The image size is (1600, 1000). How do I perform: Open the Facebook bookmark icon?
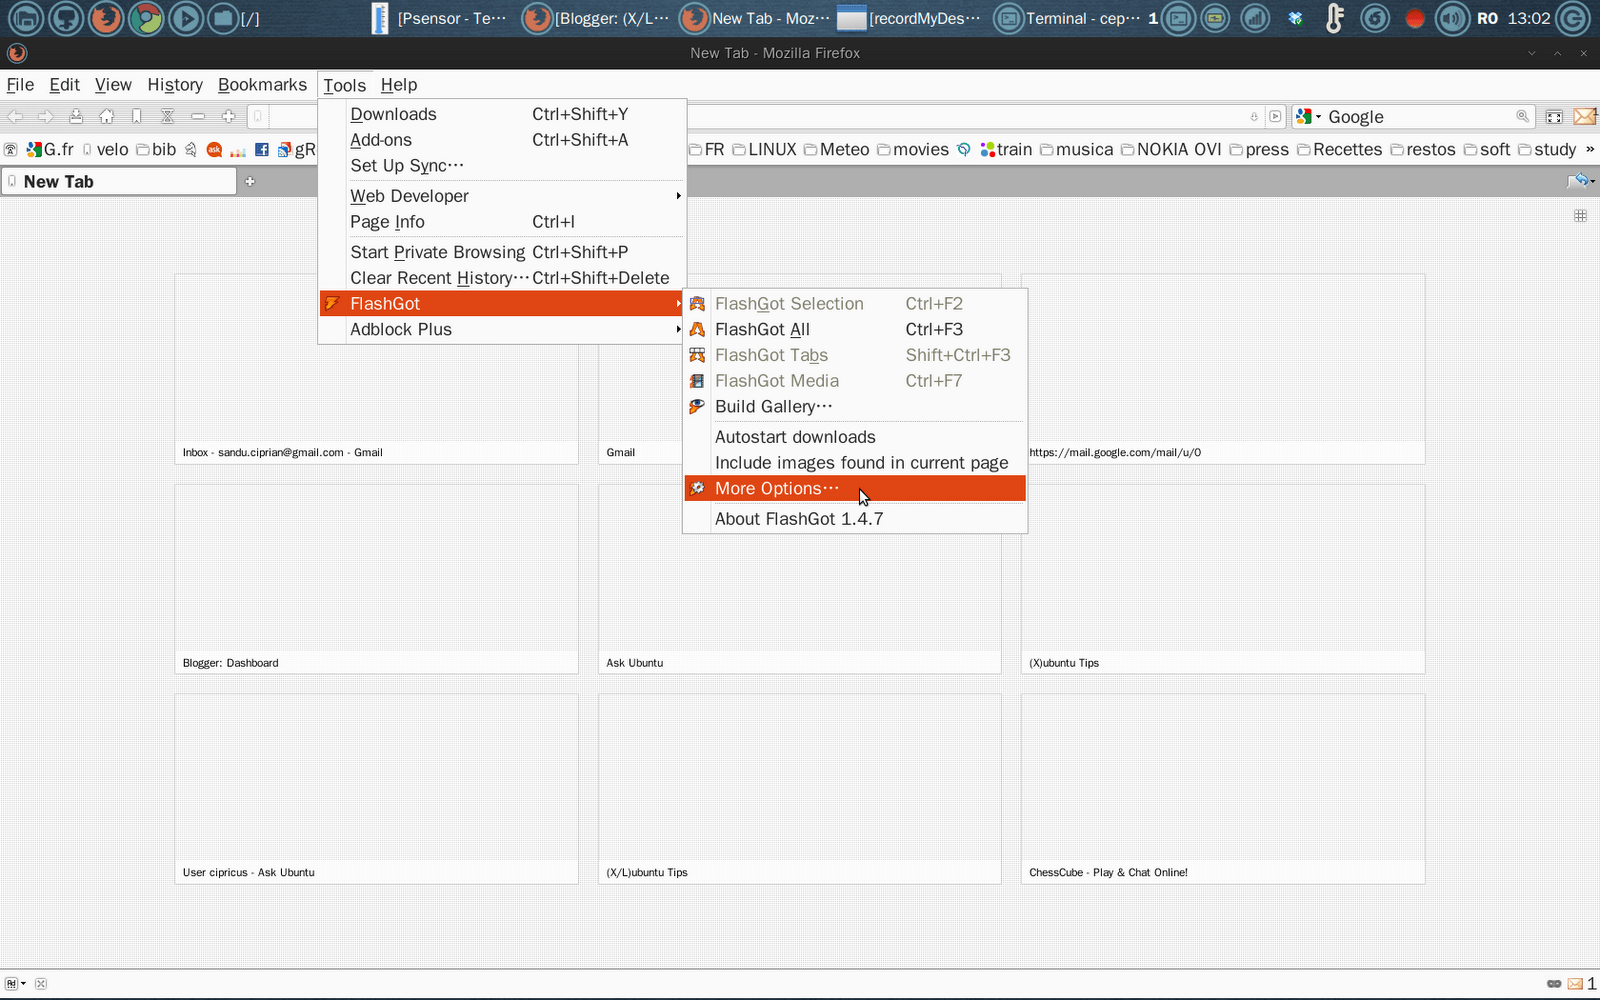tap(262, 150)
